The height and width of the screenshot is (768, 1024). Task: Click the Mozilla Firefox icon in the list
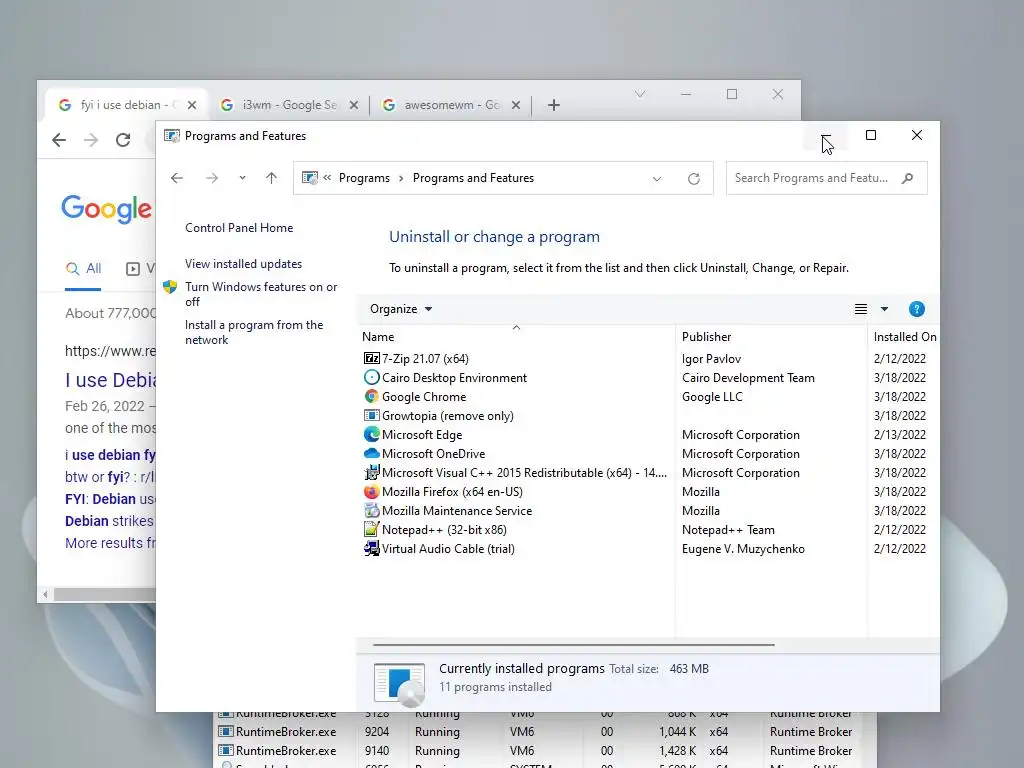372,491
